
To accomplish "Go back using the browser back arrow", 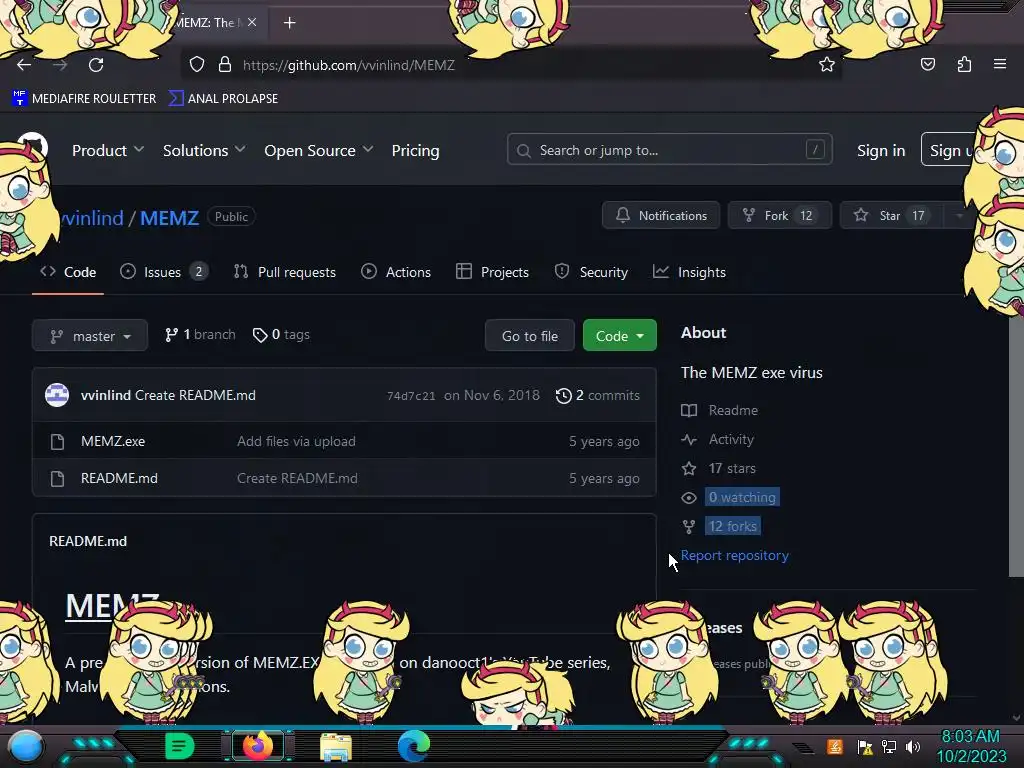I will point(24,65).
